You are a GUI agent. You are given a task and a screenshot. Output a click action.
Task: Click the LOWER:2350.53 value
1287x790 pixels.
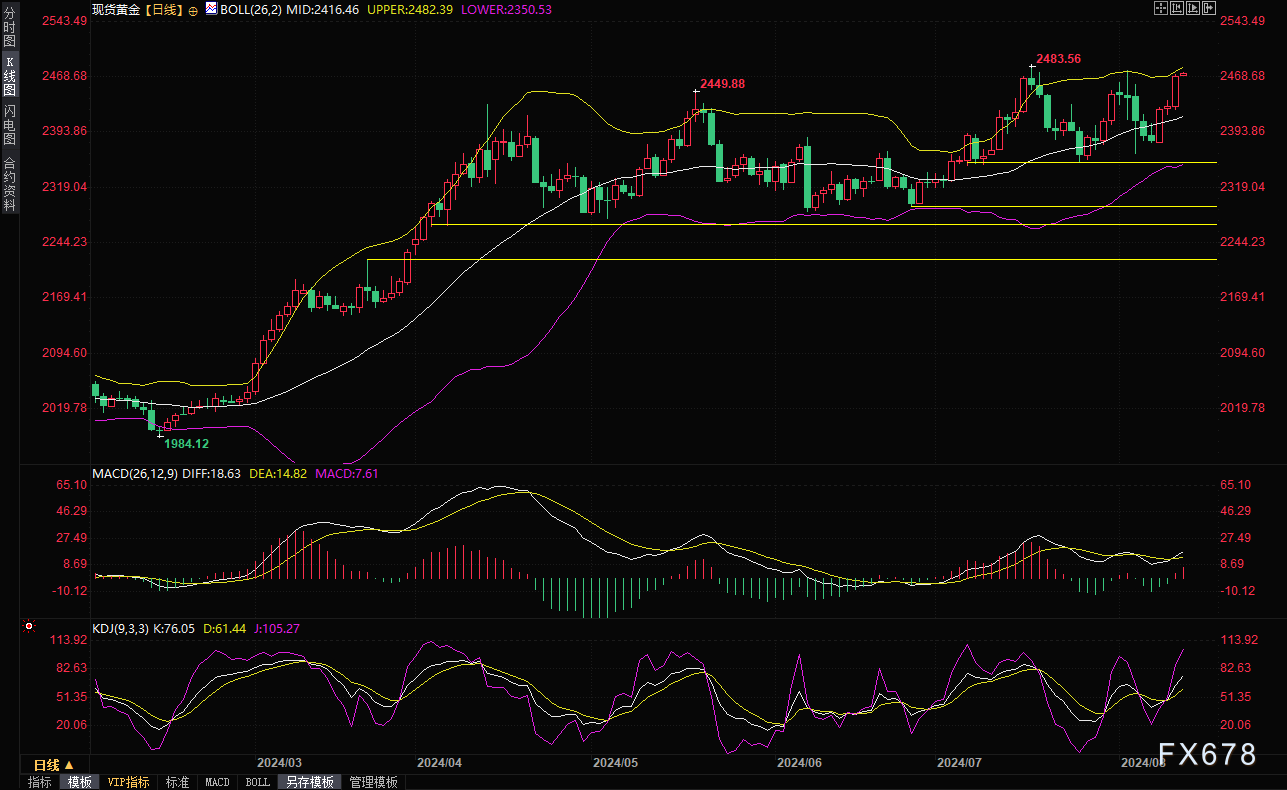click(x=508, y=9)
